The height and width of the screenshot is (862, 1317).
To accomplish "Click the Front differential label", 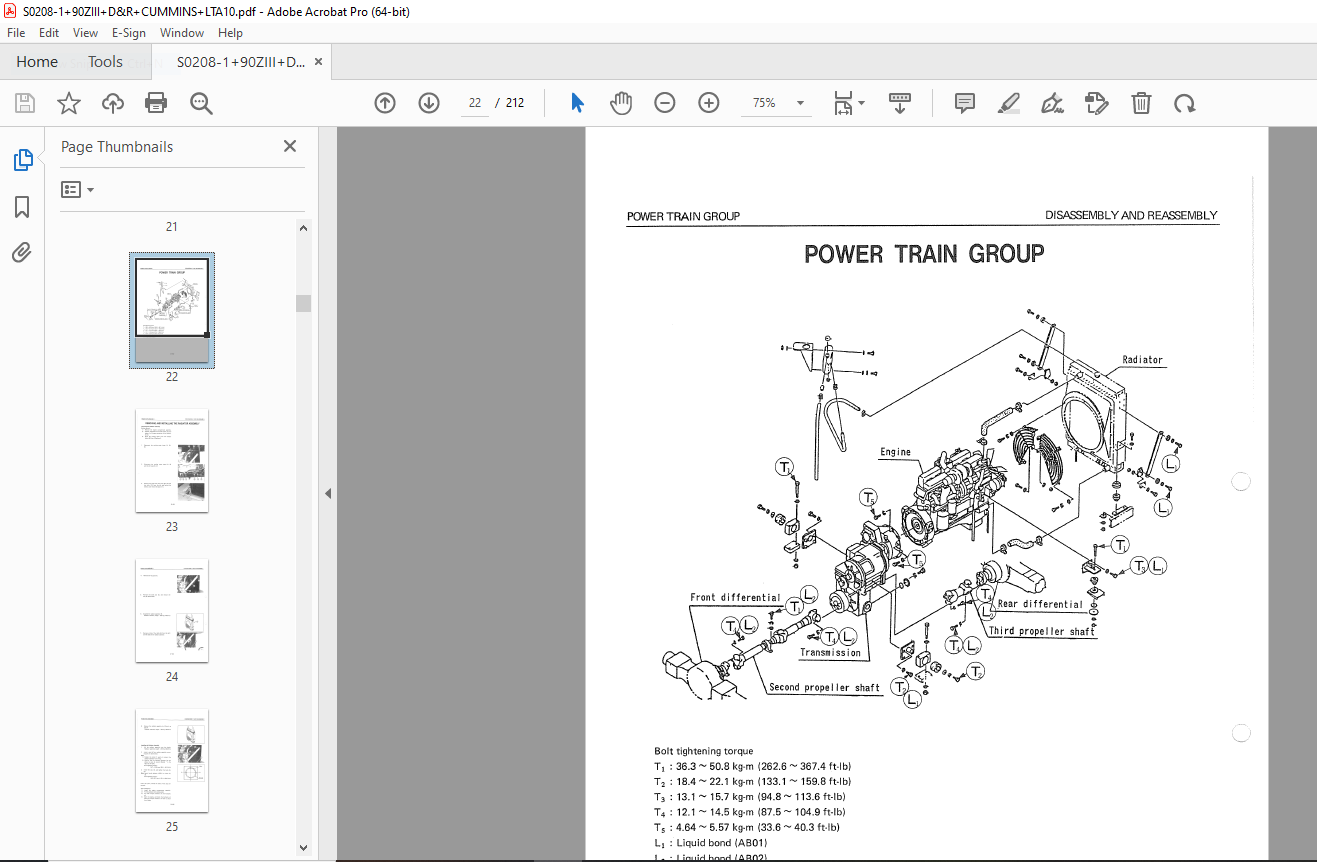I will tap(735, 598).
